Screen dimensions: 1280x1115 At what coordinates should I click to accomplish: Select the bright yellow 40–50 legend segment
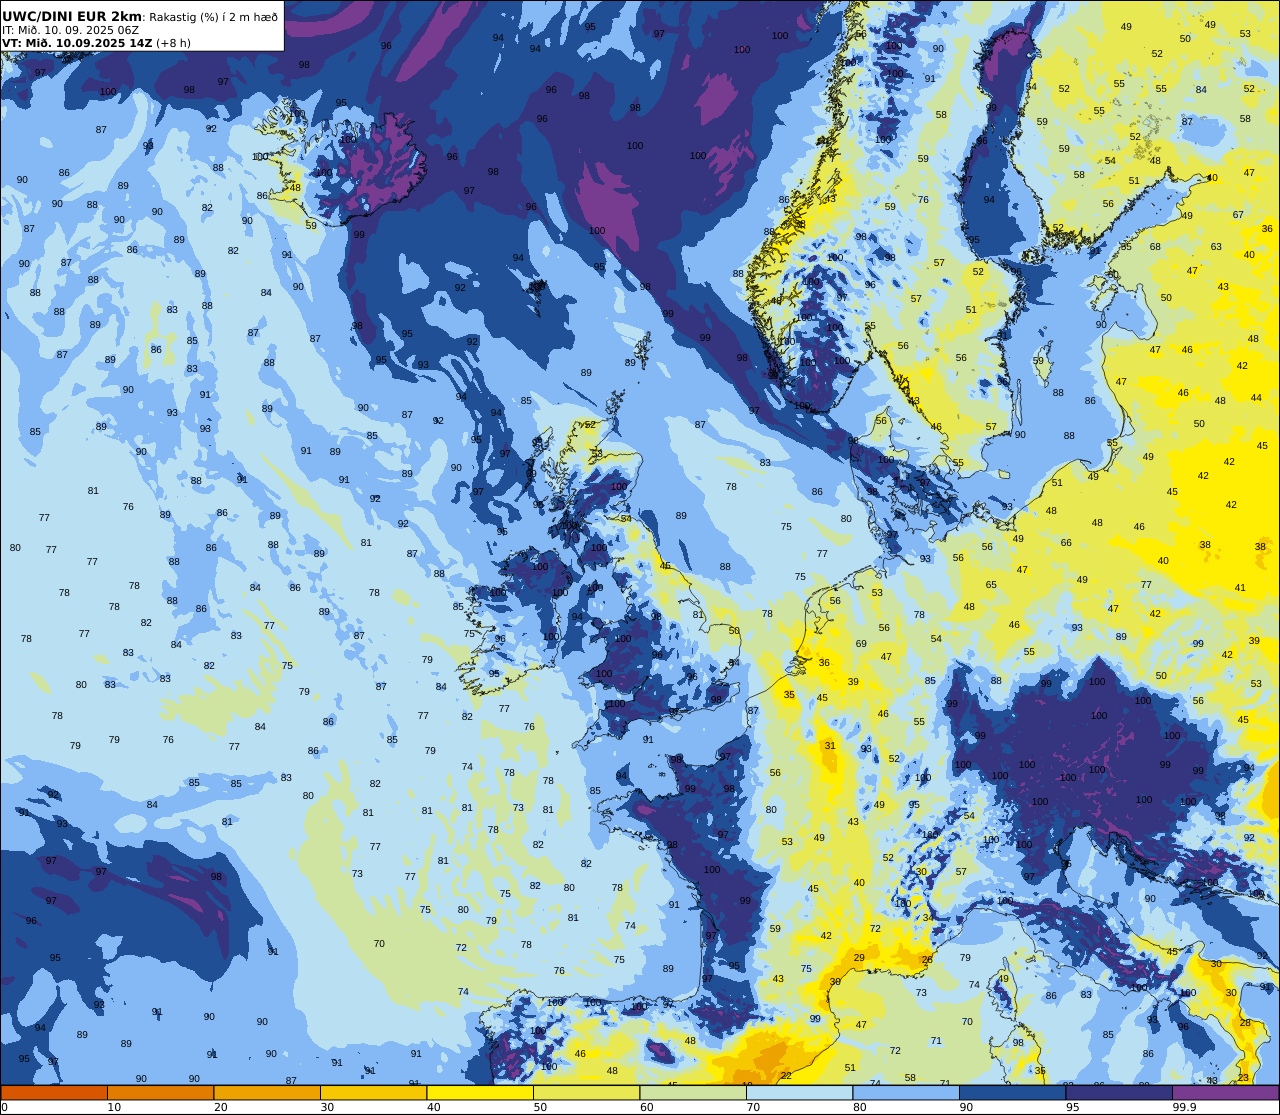click(x=480, y=1093)
